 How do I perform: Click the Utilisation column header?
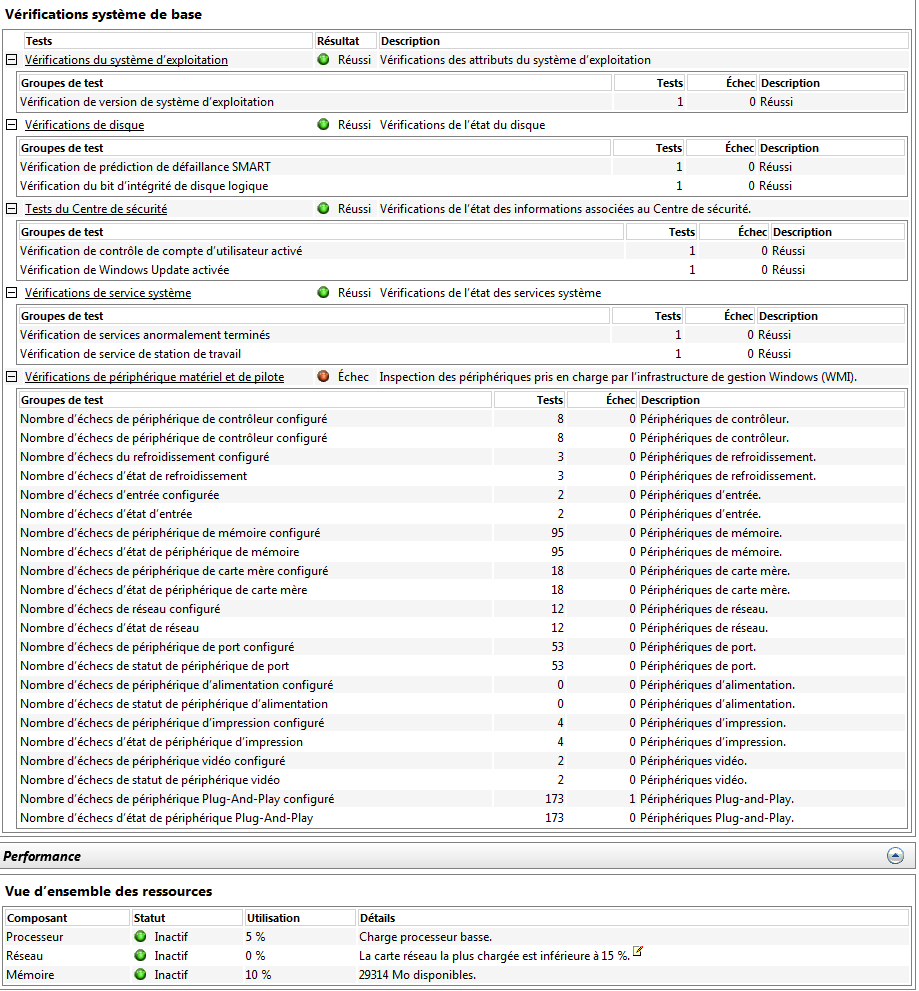(300, 918)
